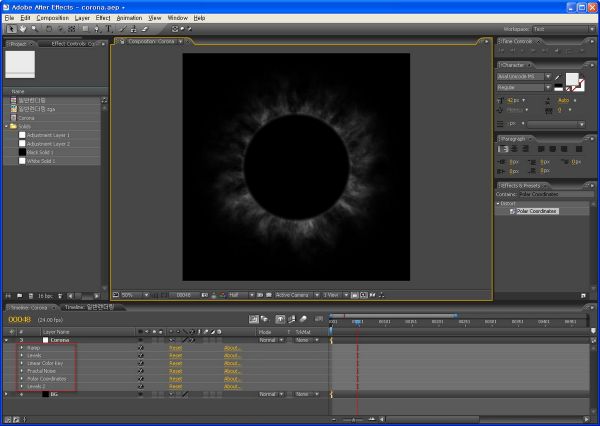Open the Composition menu
The height and width of the screenshot is (426, 600).
pyautogui.click(x=52, y=18)
